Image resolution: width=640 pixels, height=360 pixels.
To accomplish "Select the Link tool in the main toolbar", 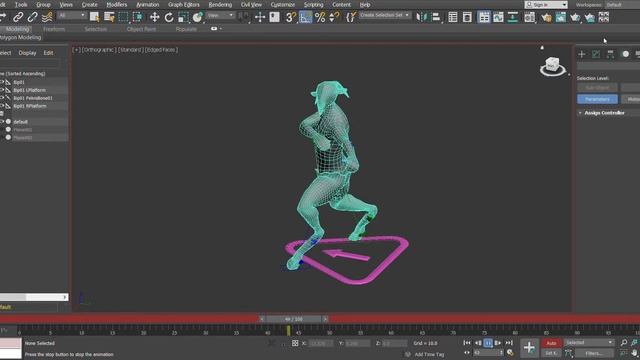I will (x=18, y=17).
